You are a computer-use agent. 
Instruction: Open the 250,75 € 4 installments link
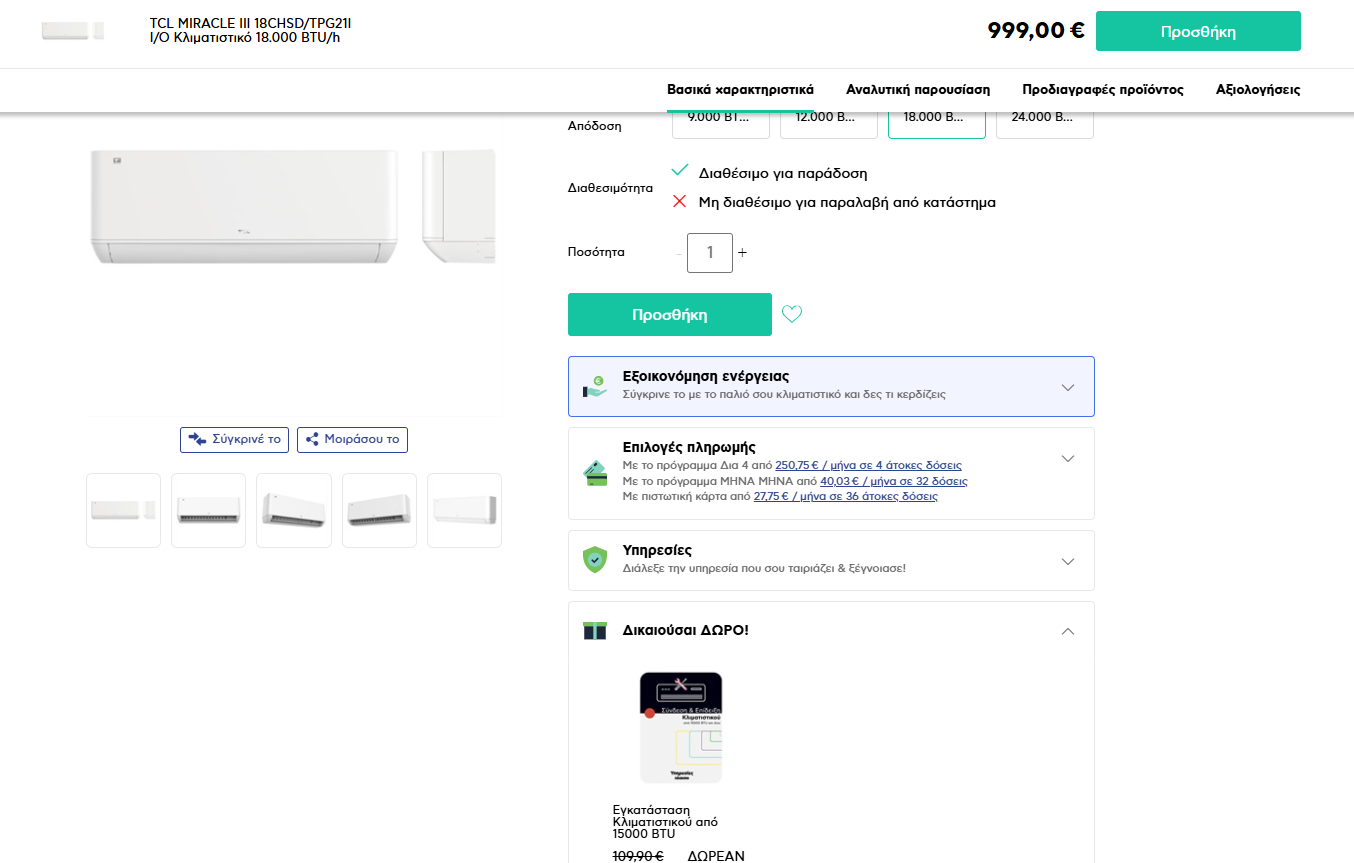(x=868, y=466)
